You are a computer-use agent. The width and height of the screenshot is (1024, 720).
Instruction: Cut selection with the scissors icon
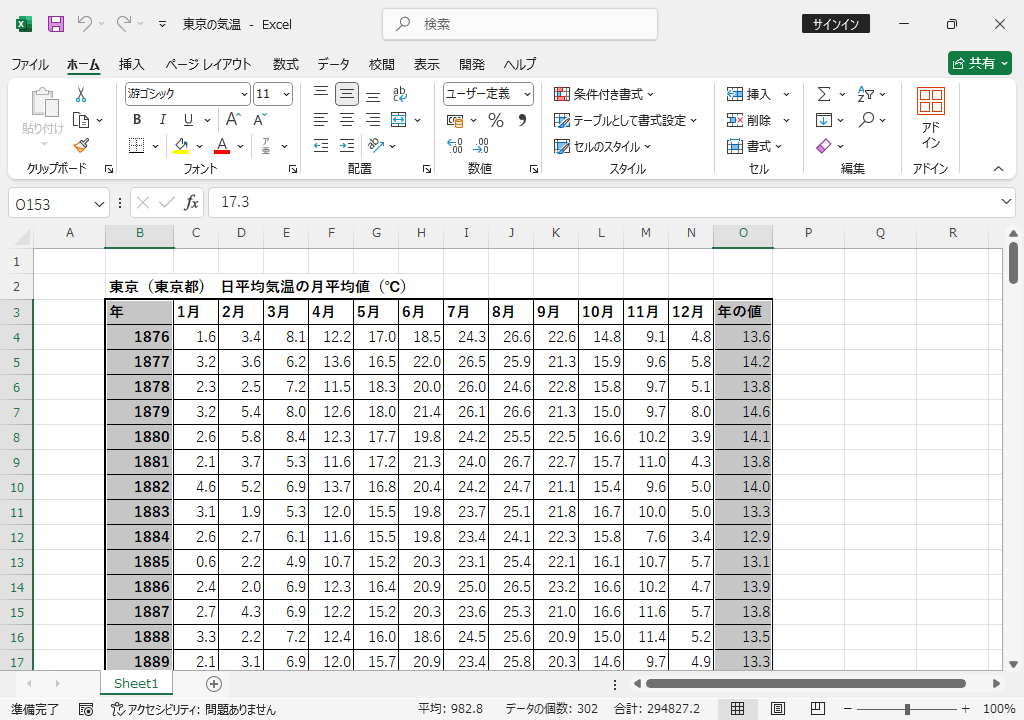coord(81,95)
